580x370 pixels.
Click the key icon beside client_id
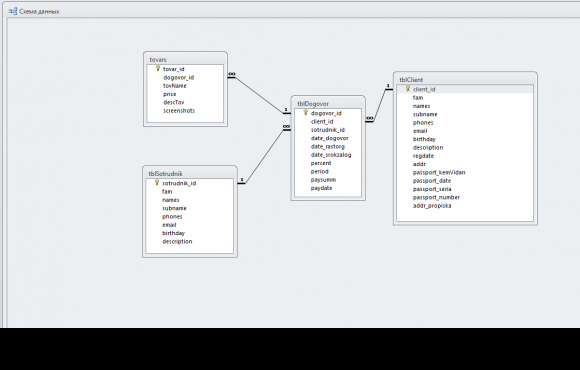point(408,89)
